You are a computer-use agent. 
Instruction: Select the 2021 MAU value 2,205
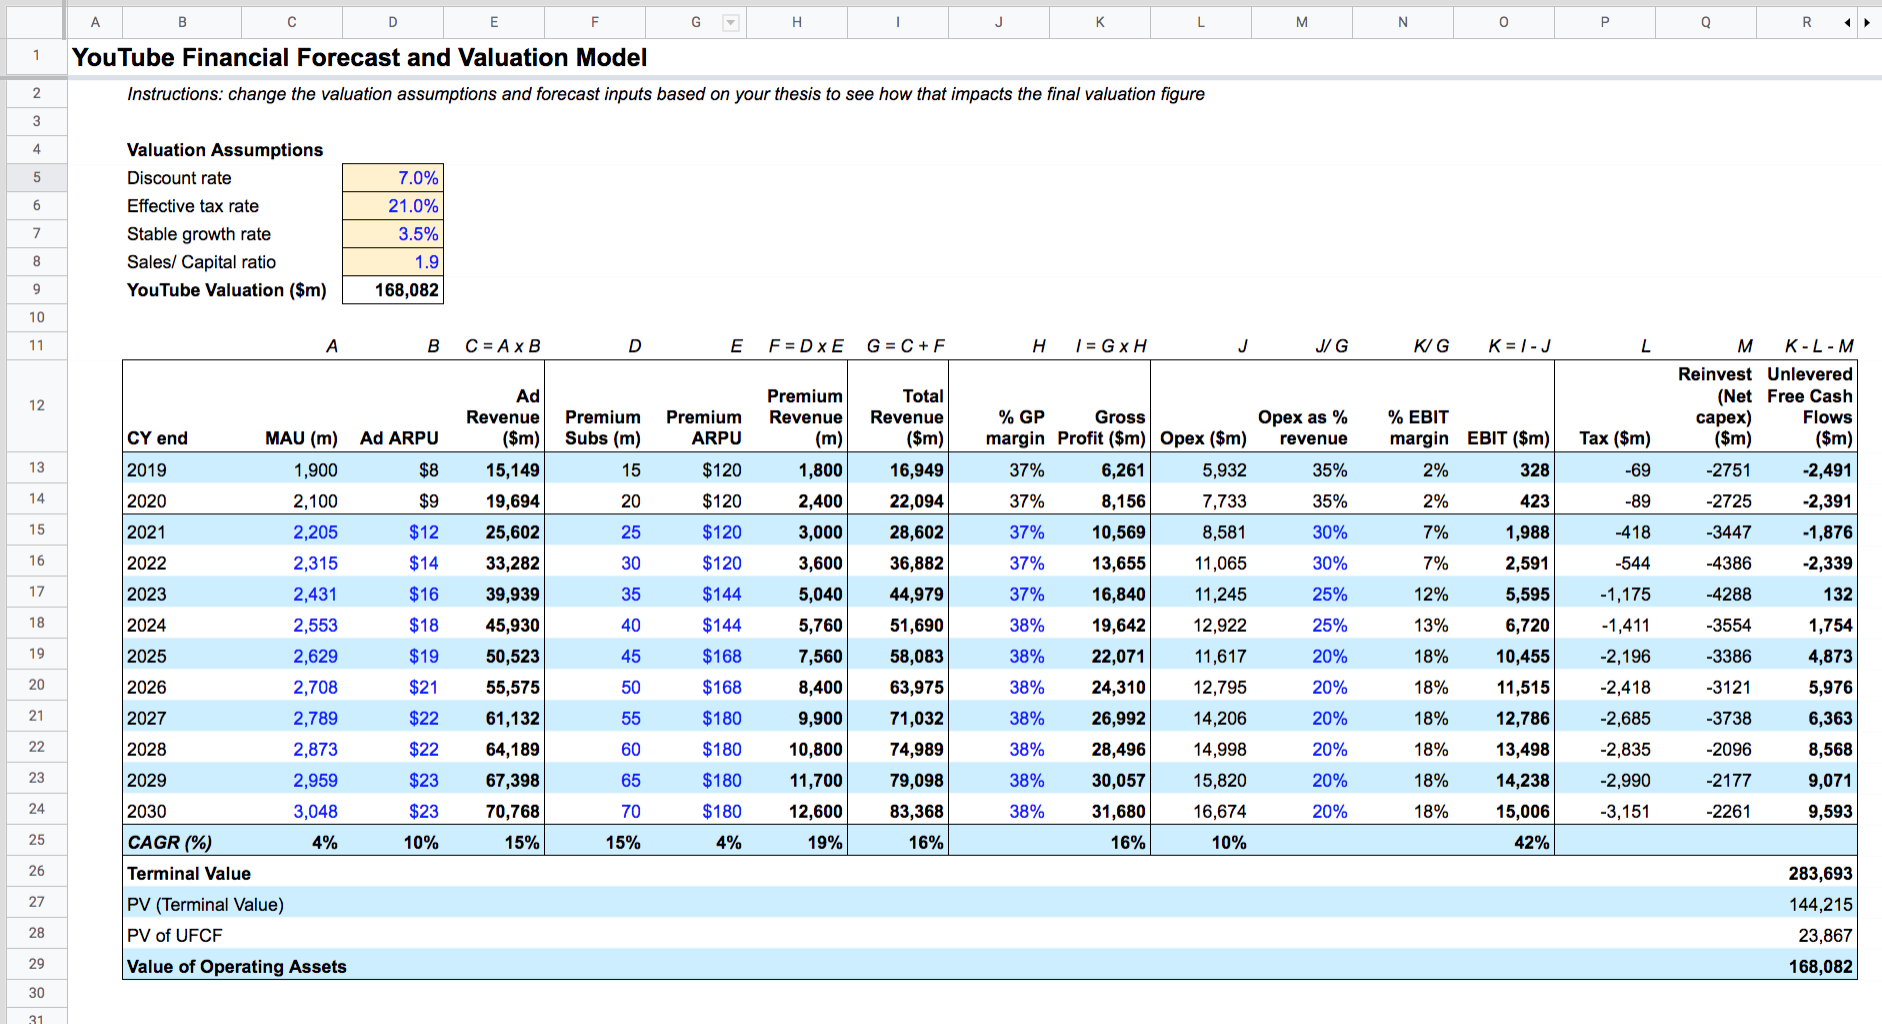(x=292, y=532)
